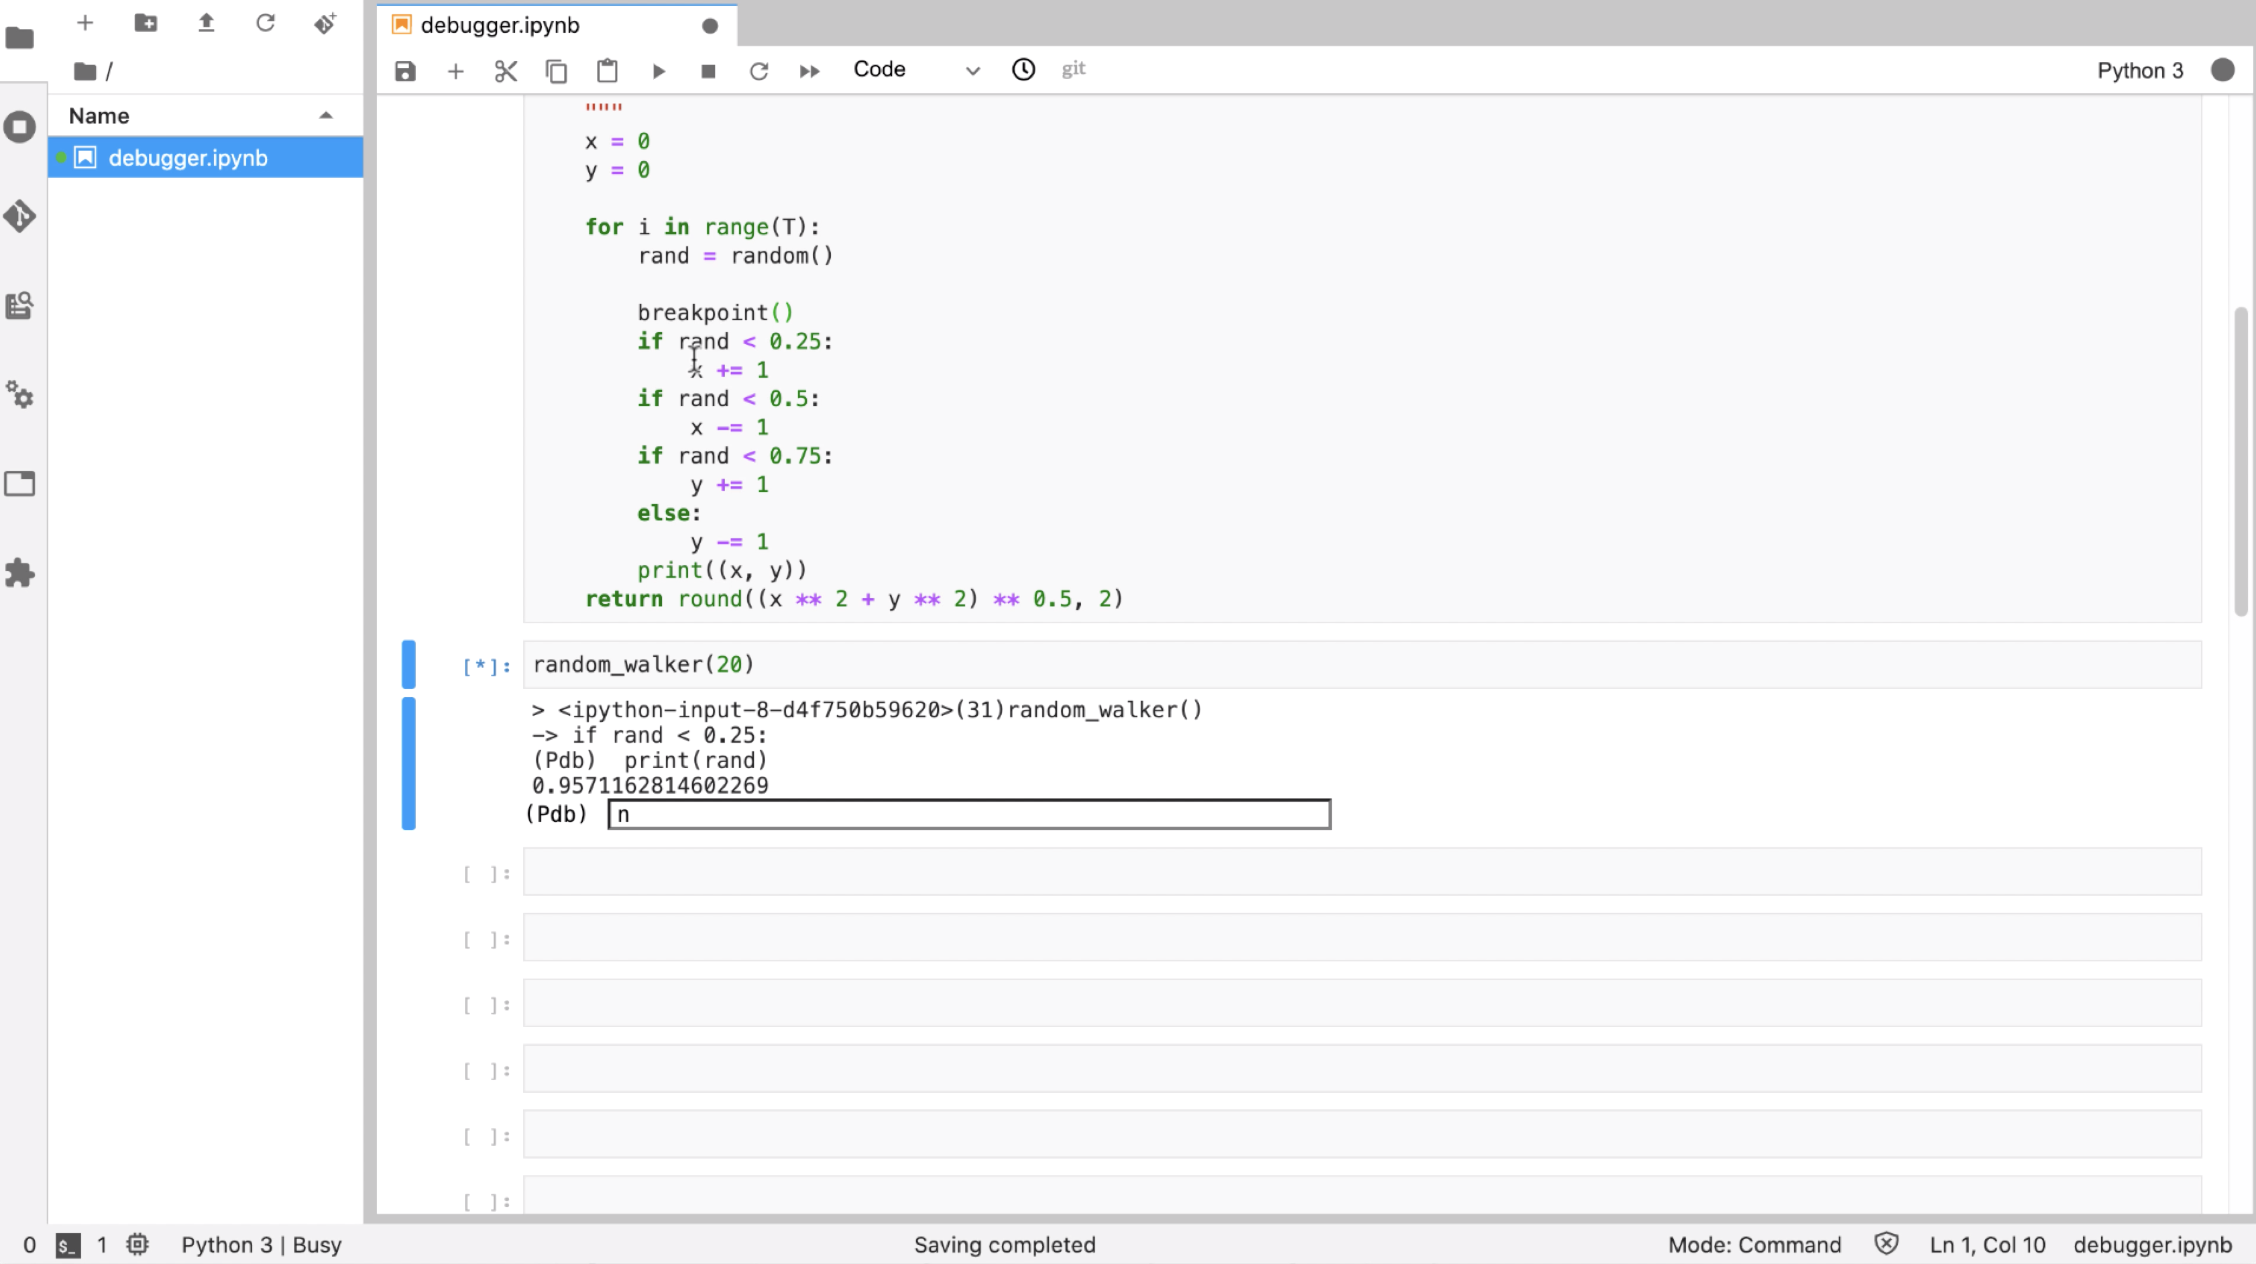Switch to the debugger.ipynb tab

(500, 25)
